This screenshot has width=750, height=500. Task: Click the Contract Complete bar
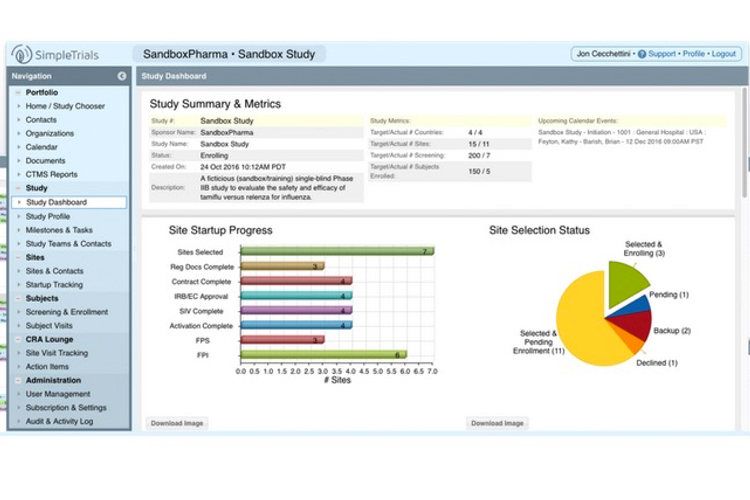pos(296,281)
